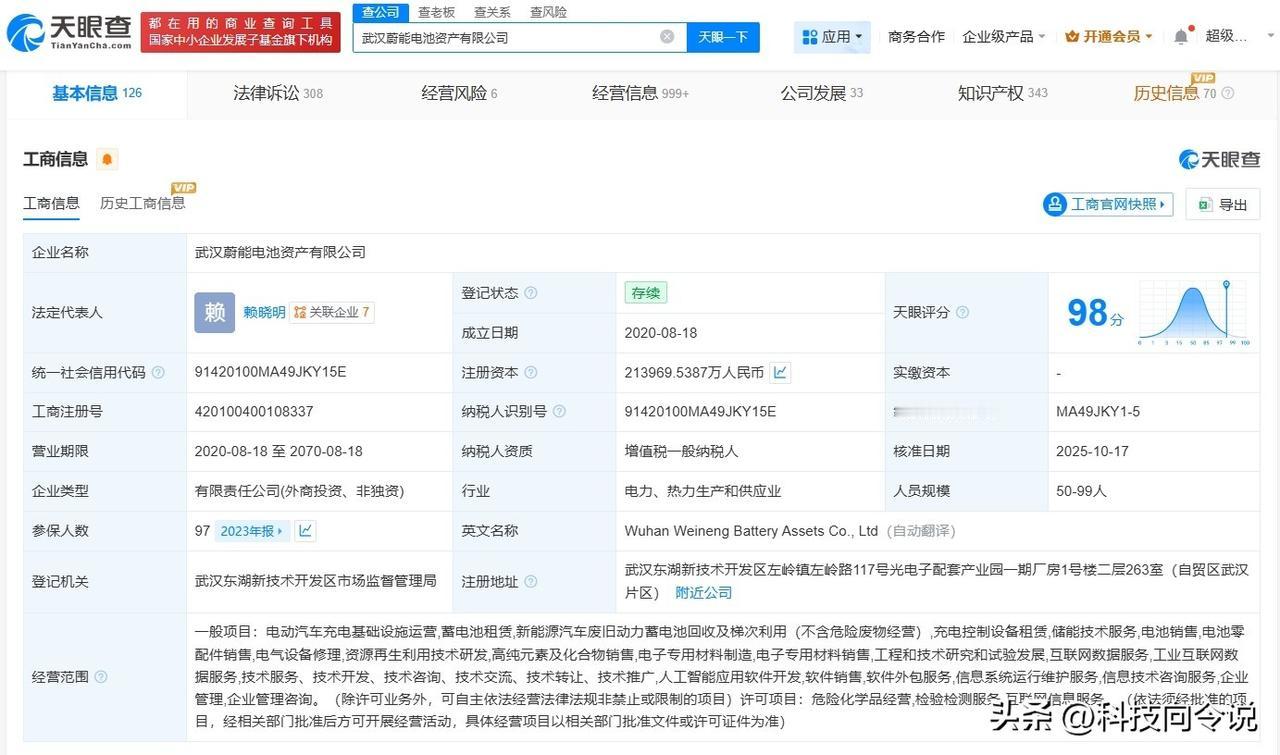This screenshot has width=1280, height=755.
Task: Click the help icon beside 统一社会信用代码
Action: pyautogui.click(x=158, y=372)
